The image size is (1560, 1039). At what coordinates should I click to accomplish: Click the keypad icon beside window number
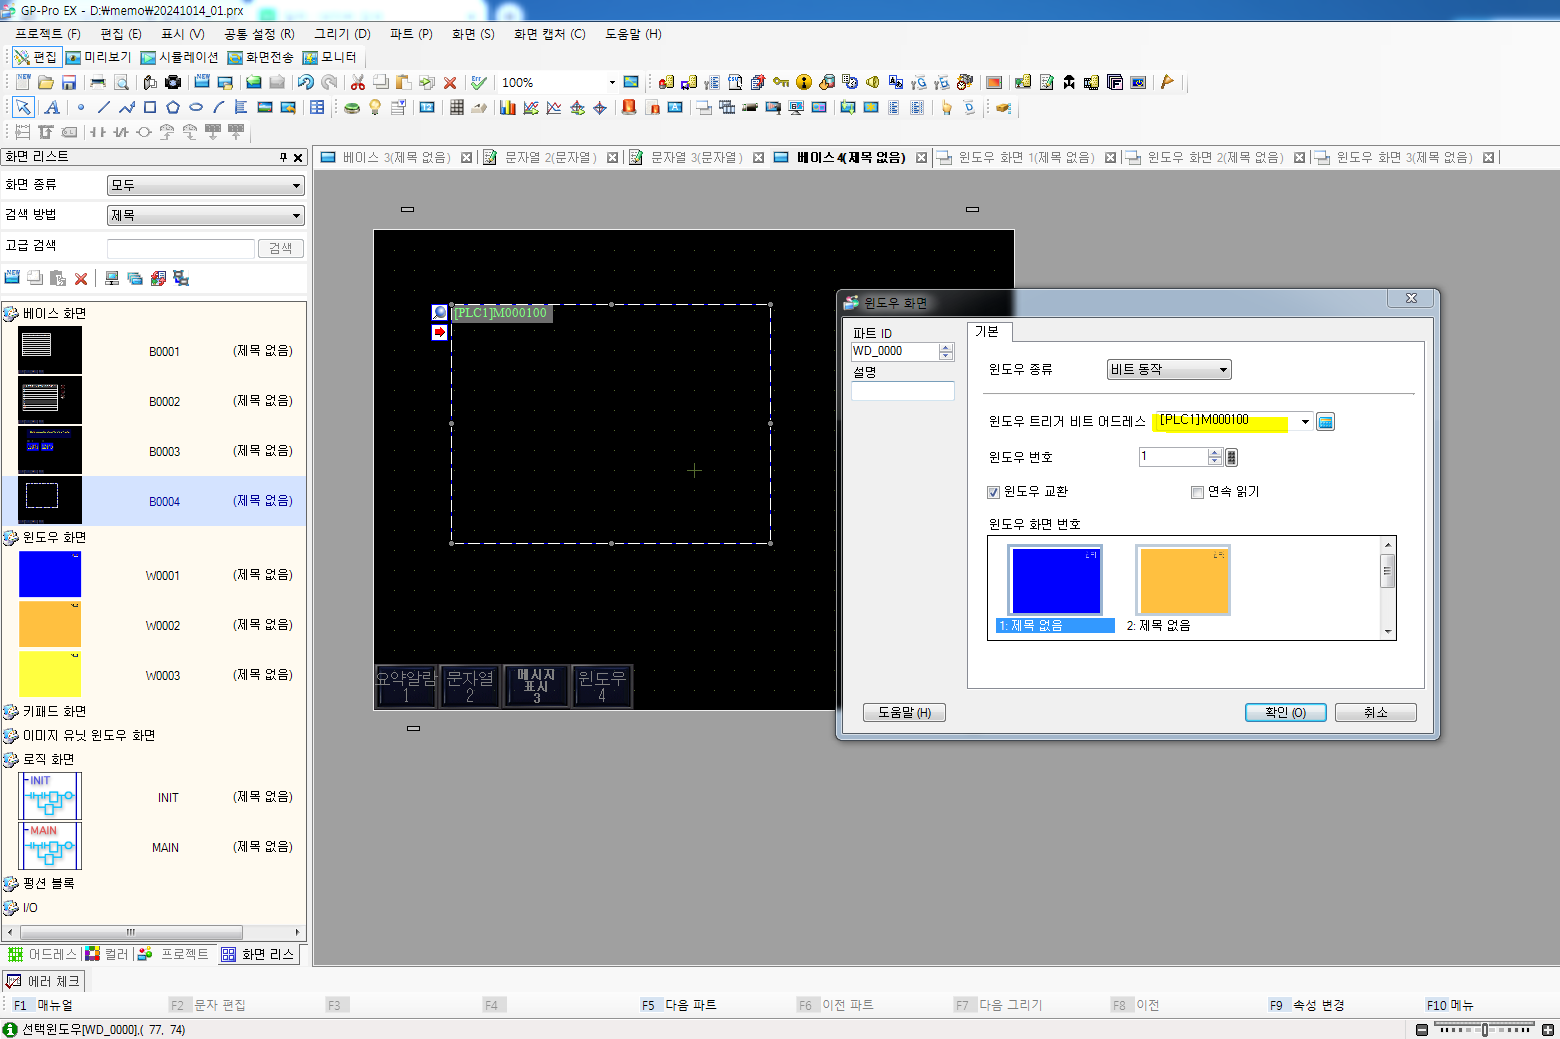click(1232, 457)
